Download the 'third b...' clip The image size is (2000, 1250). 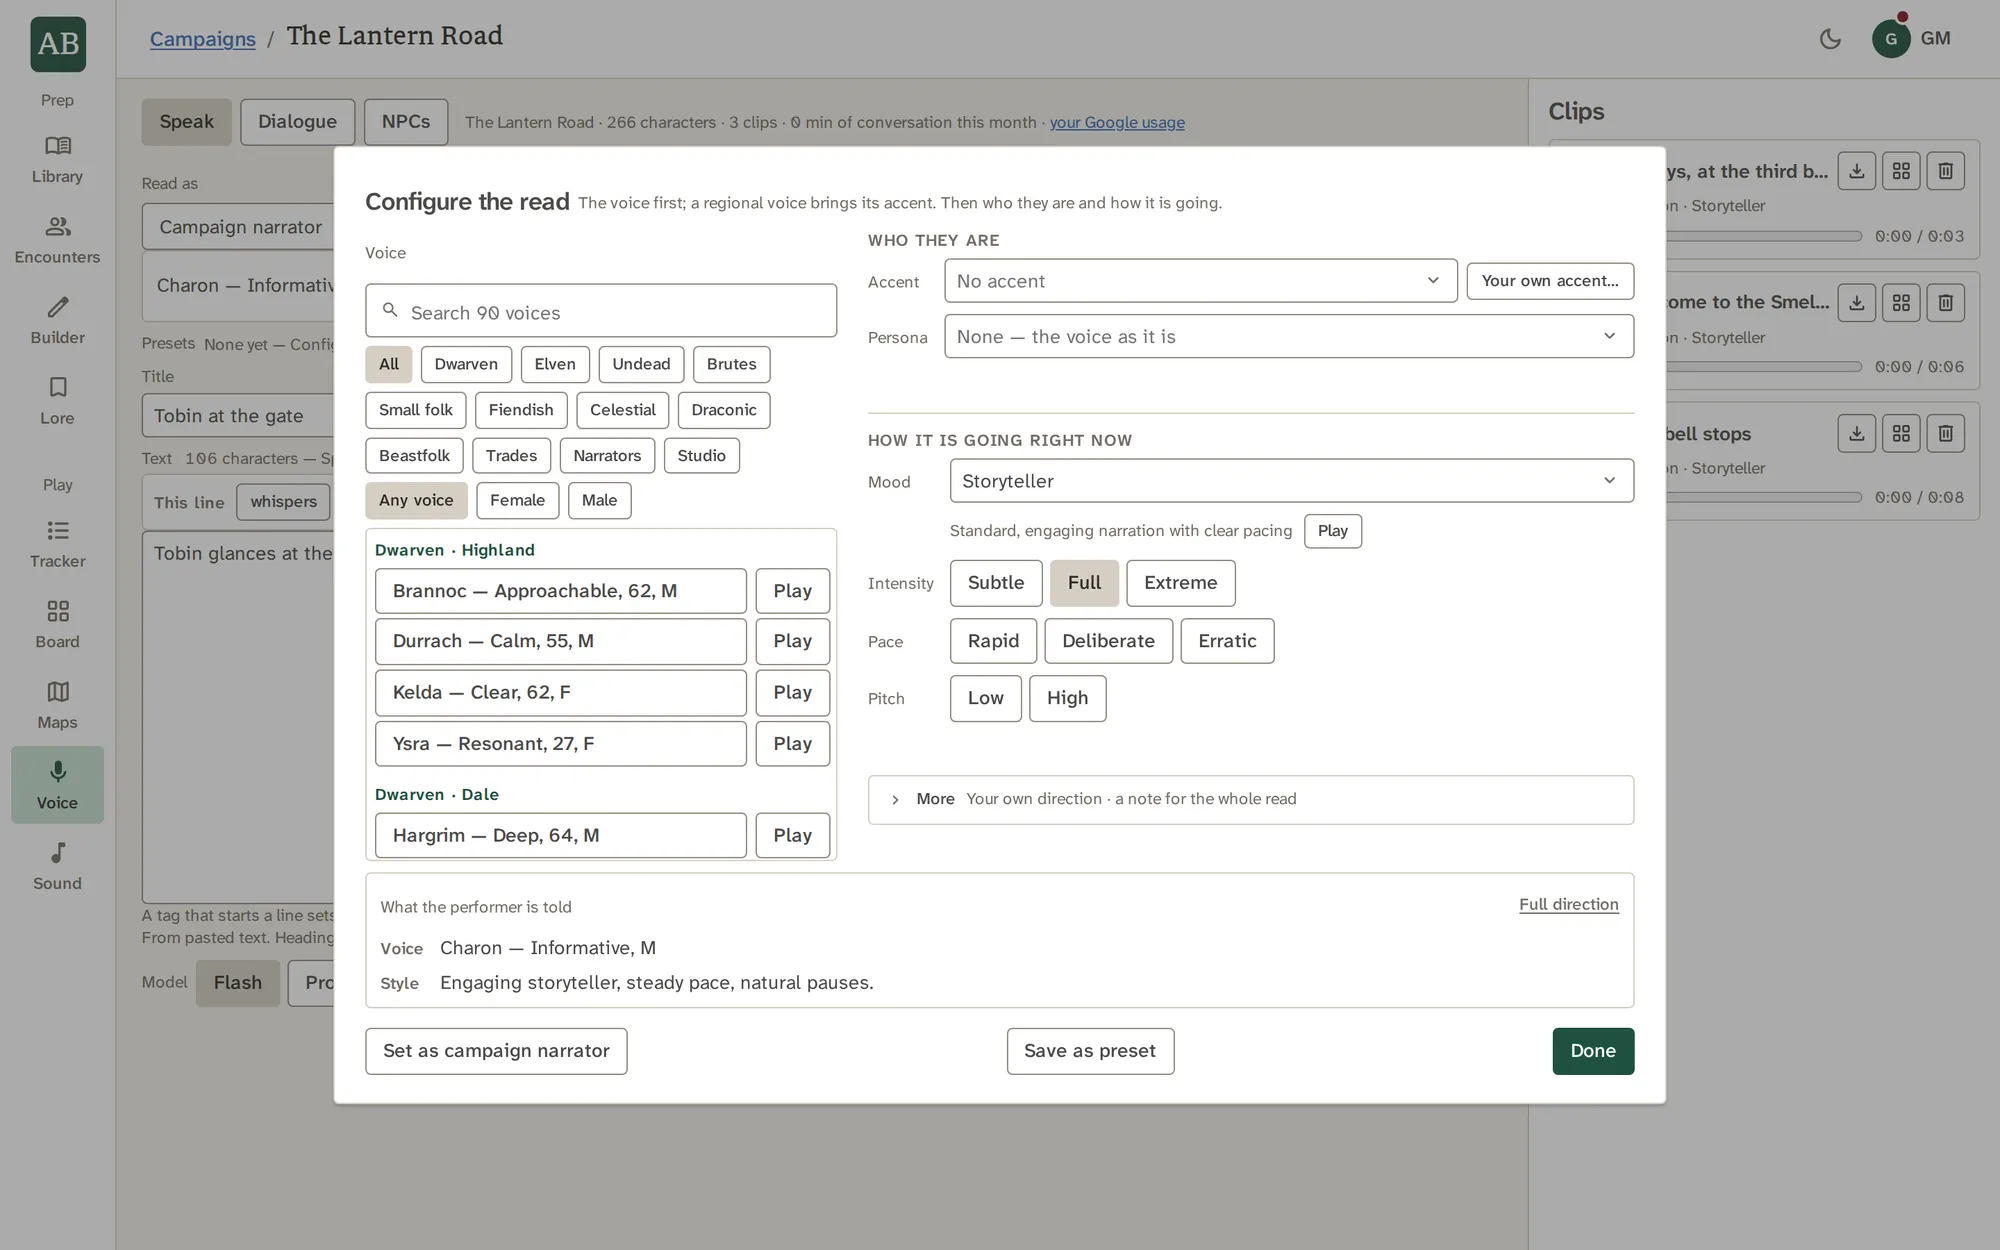point(1857,171)
